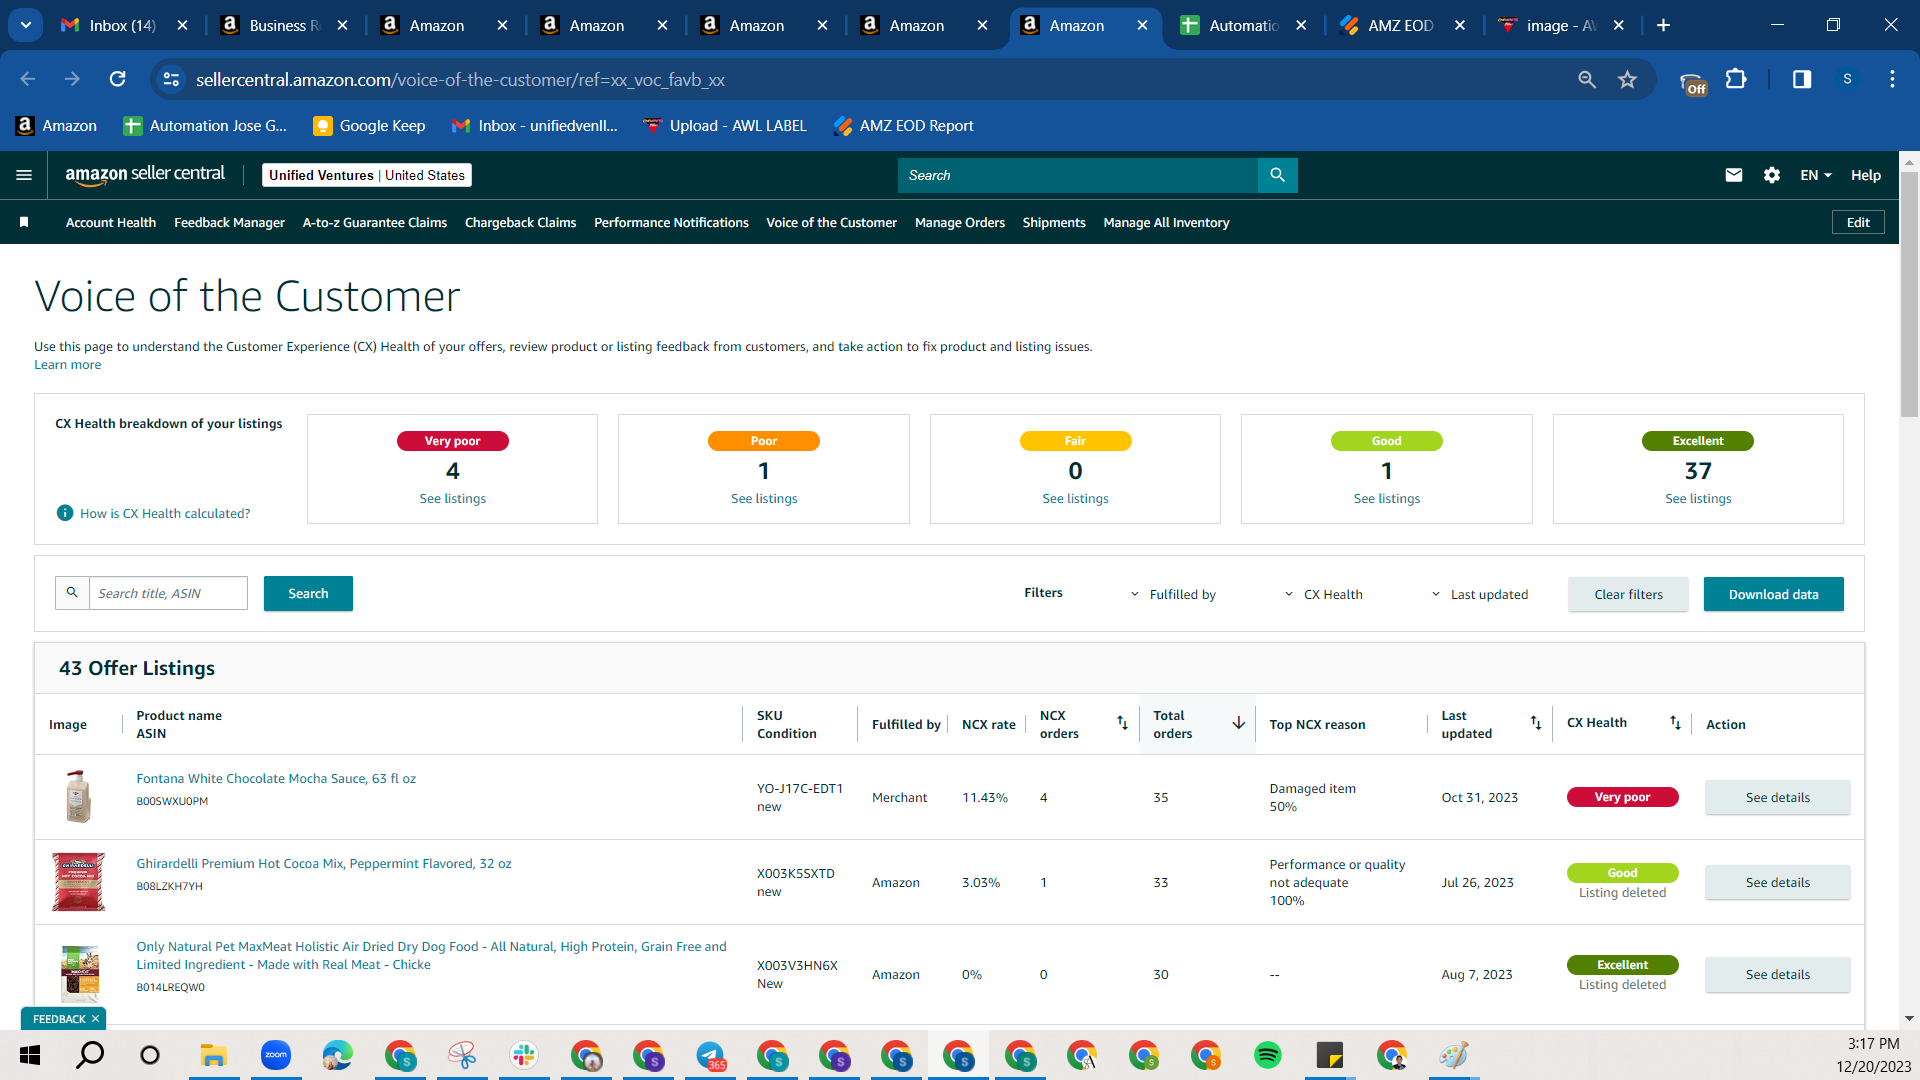Open a new browser tab with the plus icon
Image resolution: width=1920 pixels, height=1080 pixels.
1663,26
